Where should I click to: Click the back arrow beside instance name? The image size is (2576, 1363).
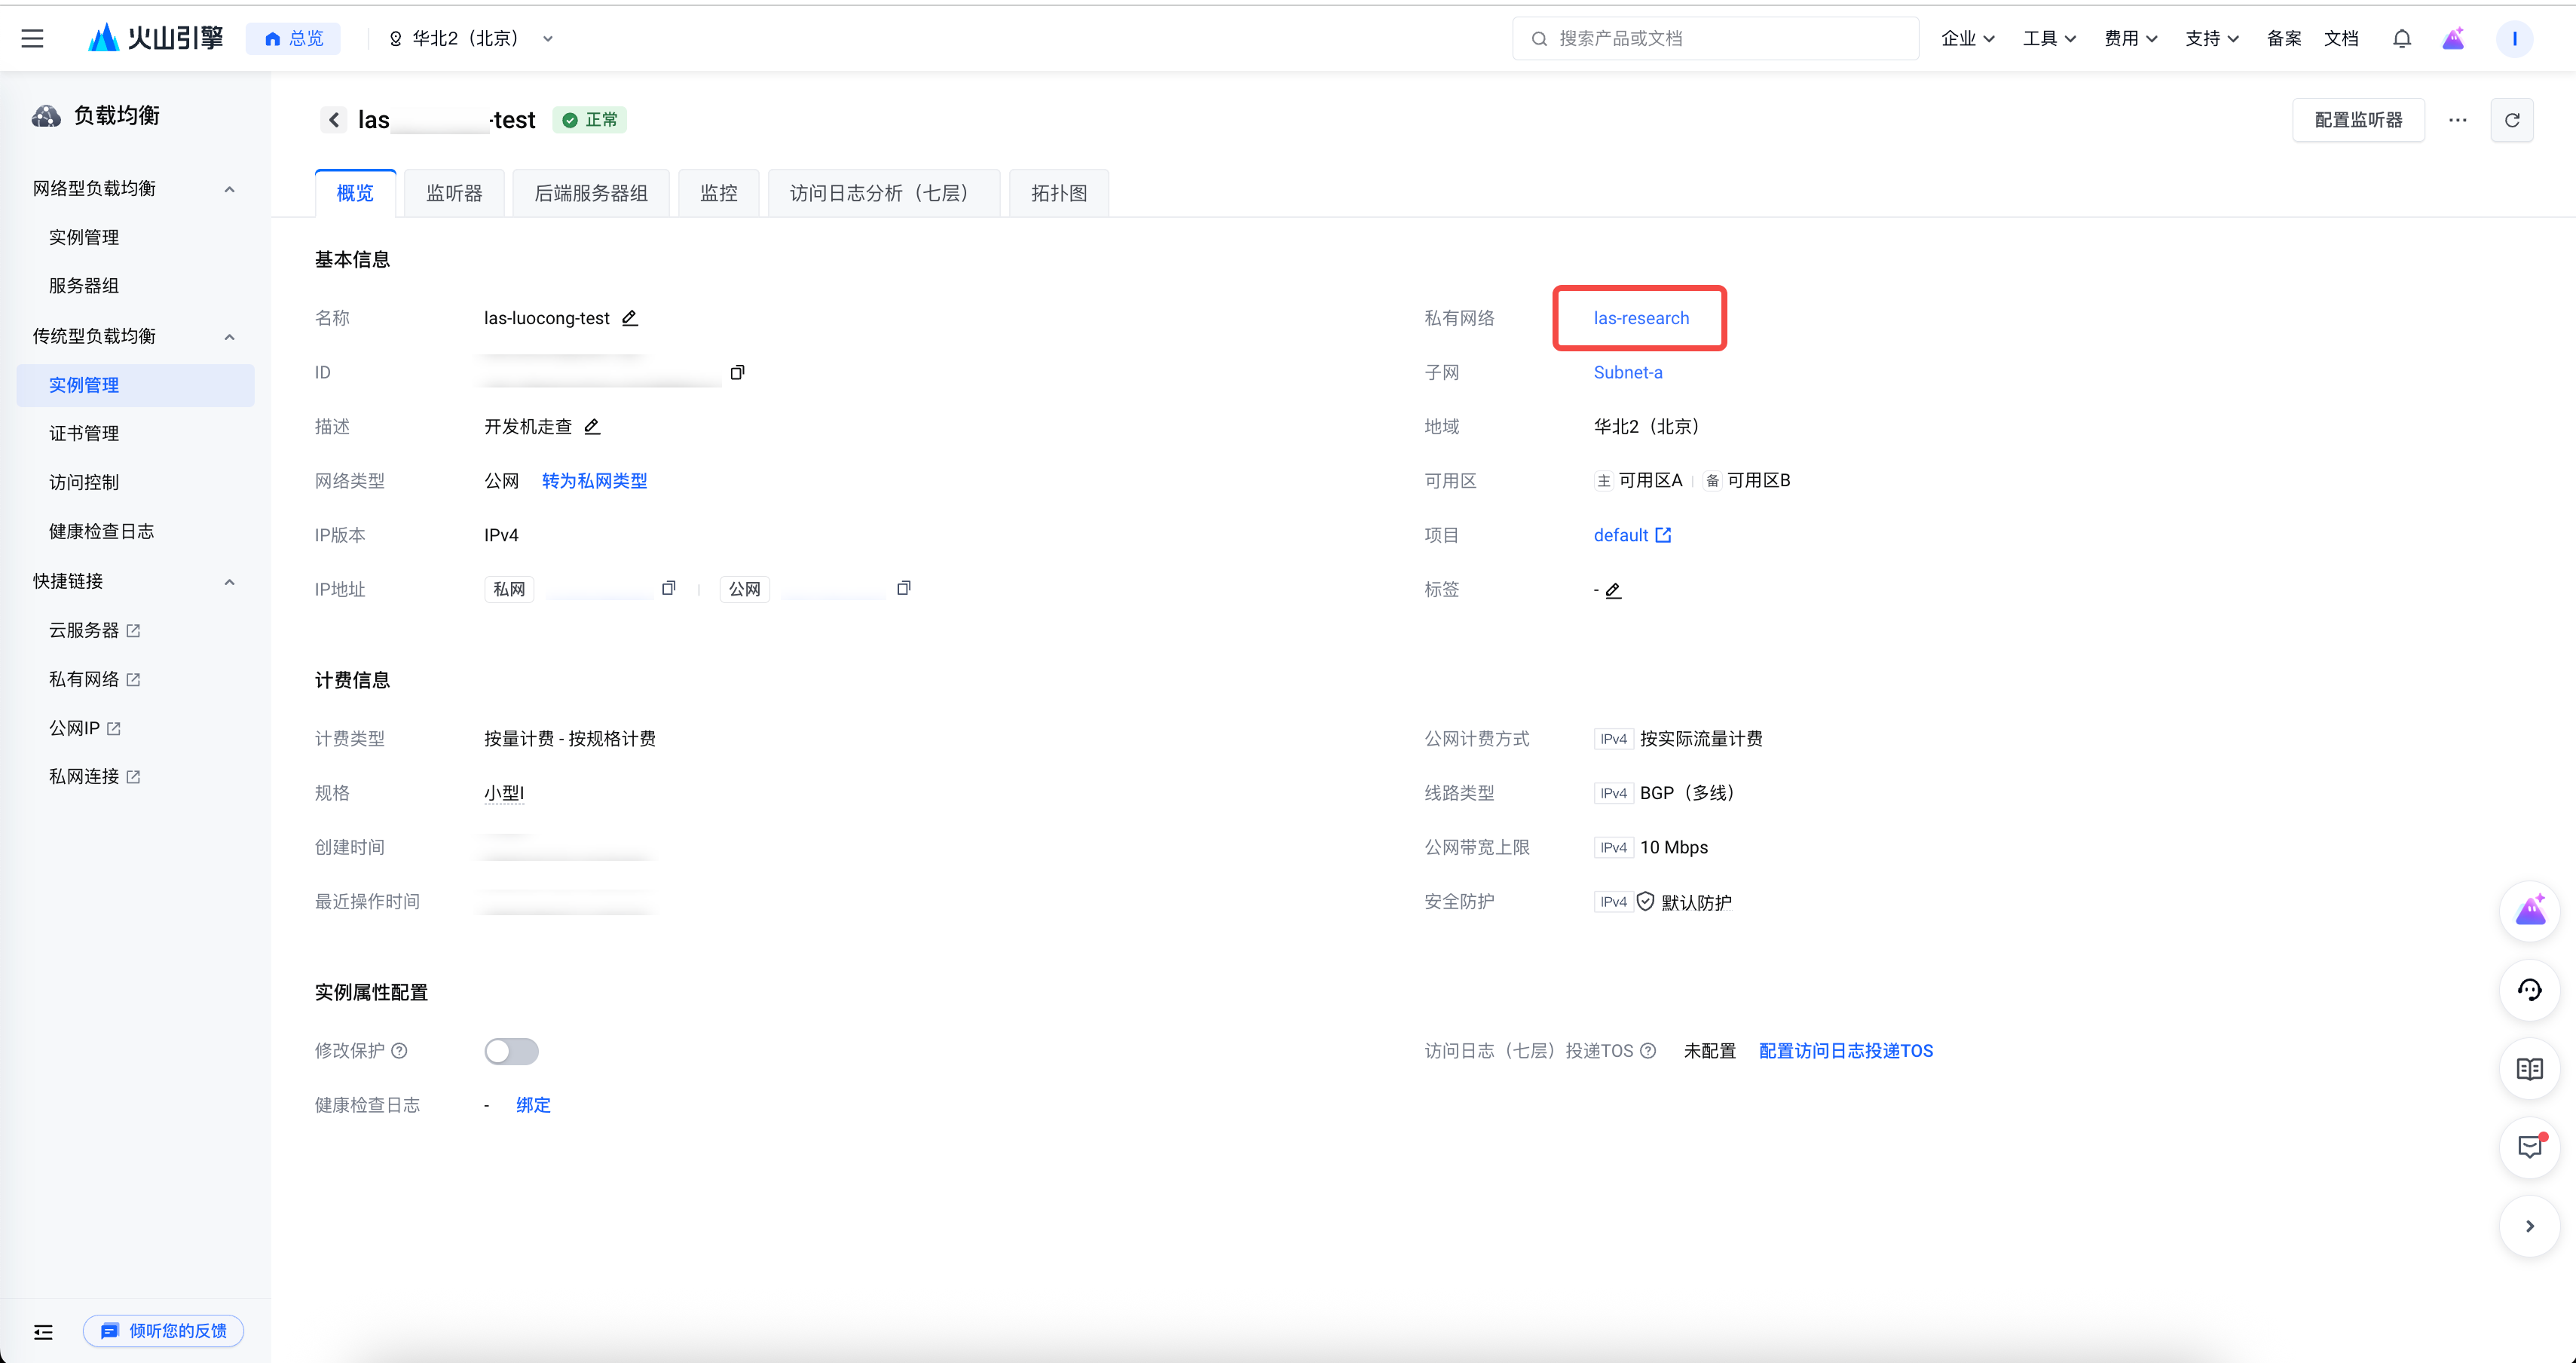point(334,120)
